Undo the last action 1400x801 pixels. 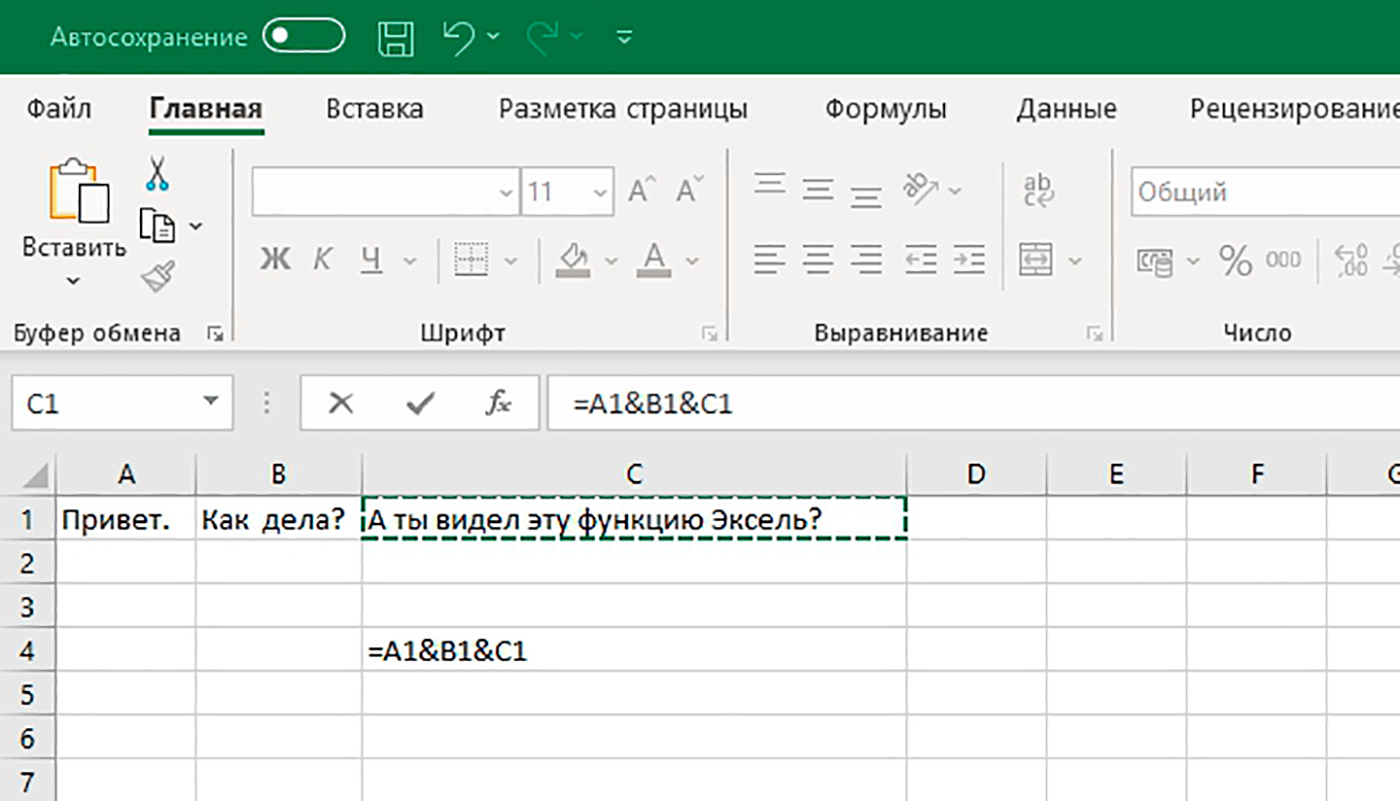point(459,37)
